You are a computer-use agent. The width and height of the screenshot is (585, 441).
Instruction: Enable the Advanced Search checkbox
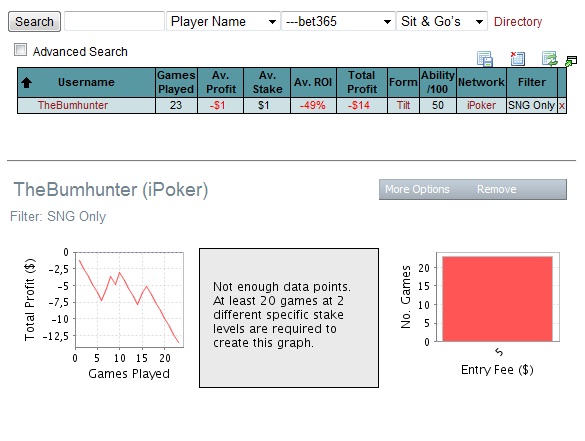point(20,50)
